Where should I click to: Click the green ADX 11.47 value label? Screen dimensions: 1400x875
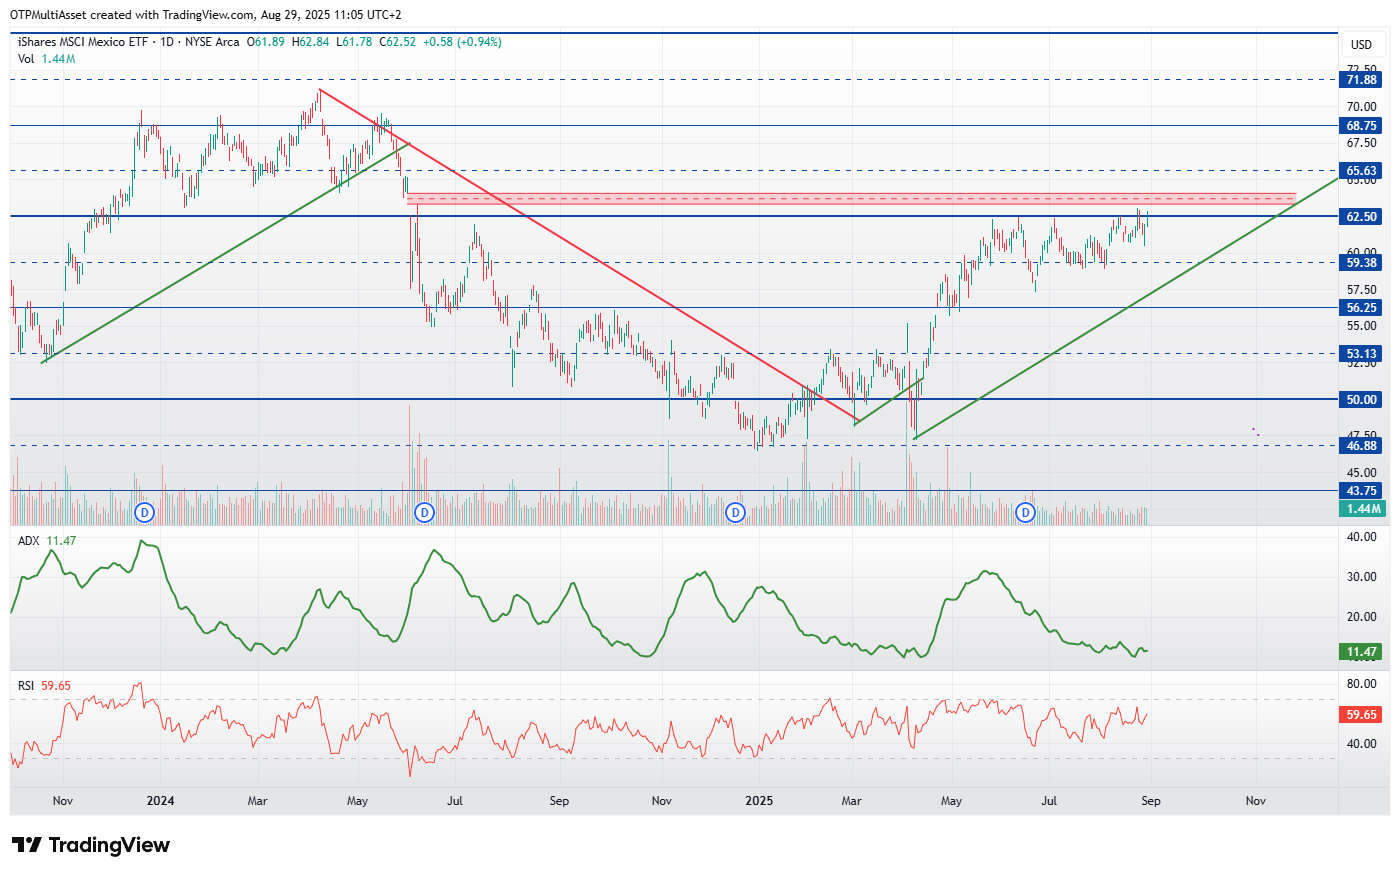tap(1361, 652)
